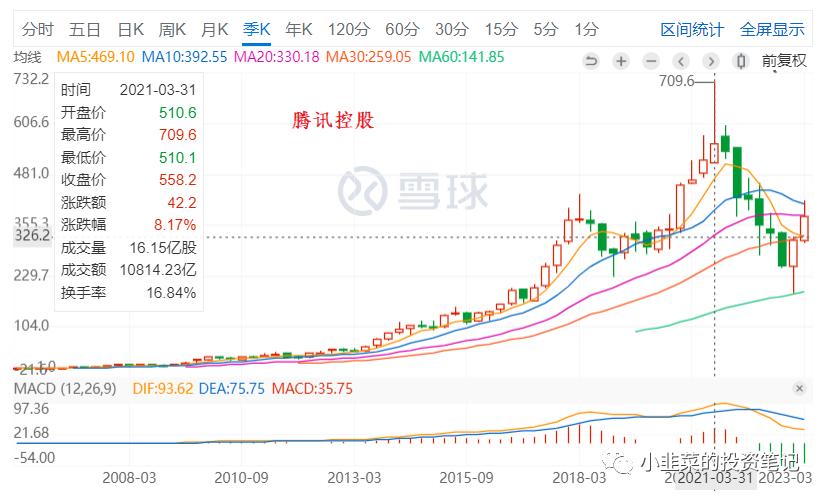The width and height of the screenshot is (826, 498).
Task: Move chart right with the arrow icon
Action: pyautogui.click(x=711, y=62)
